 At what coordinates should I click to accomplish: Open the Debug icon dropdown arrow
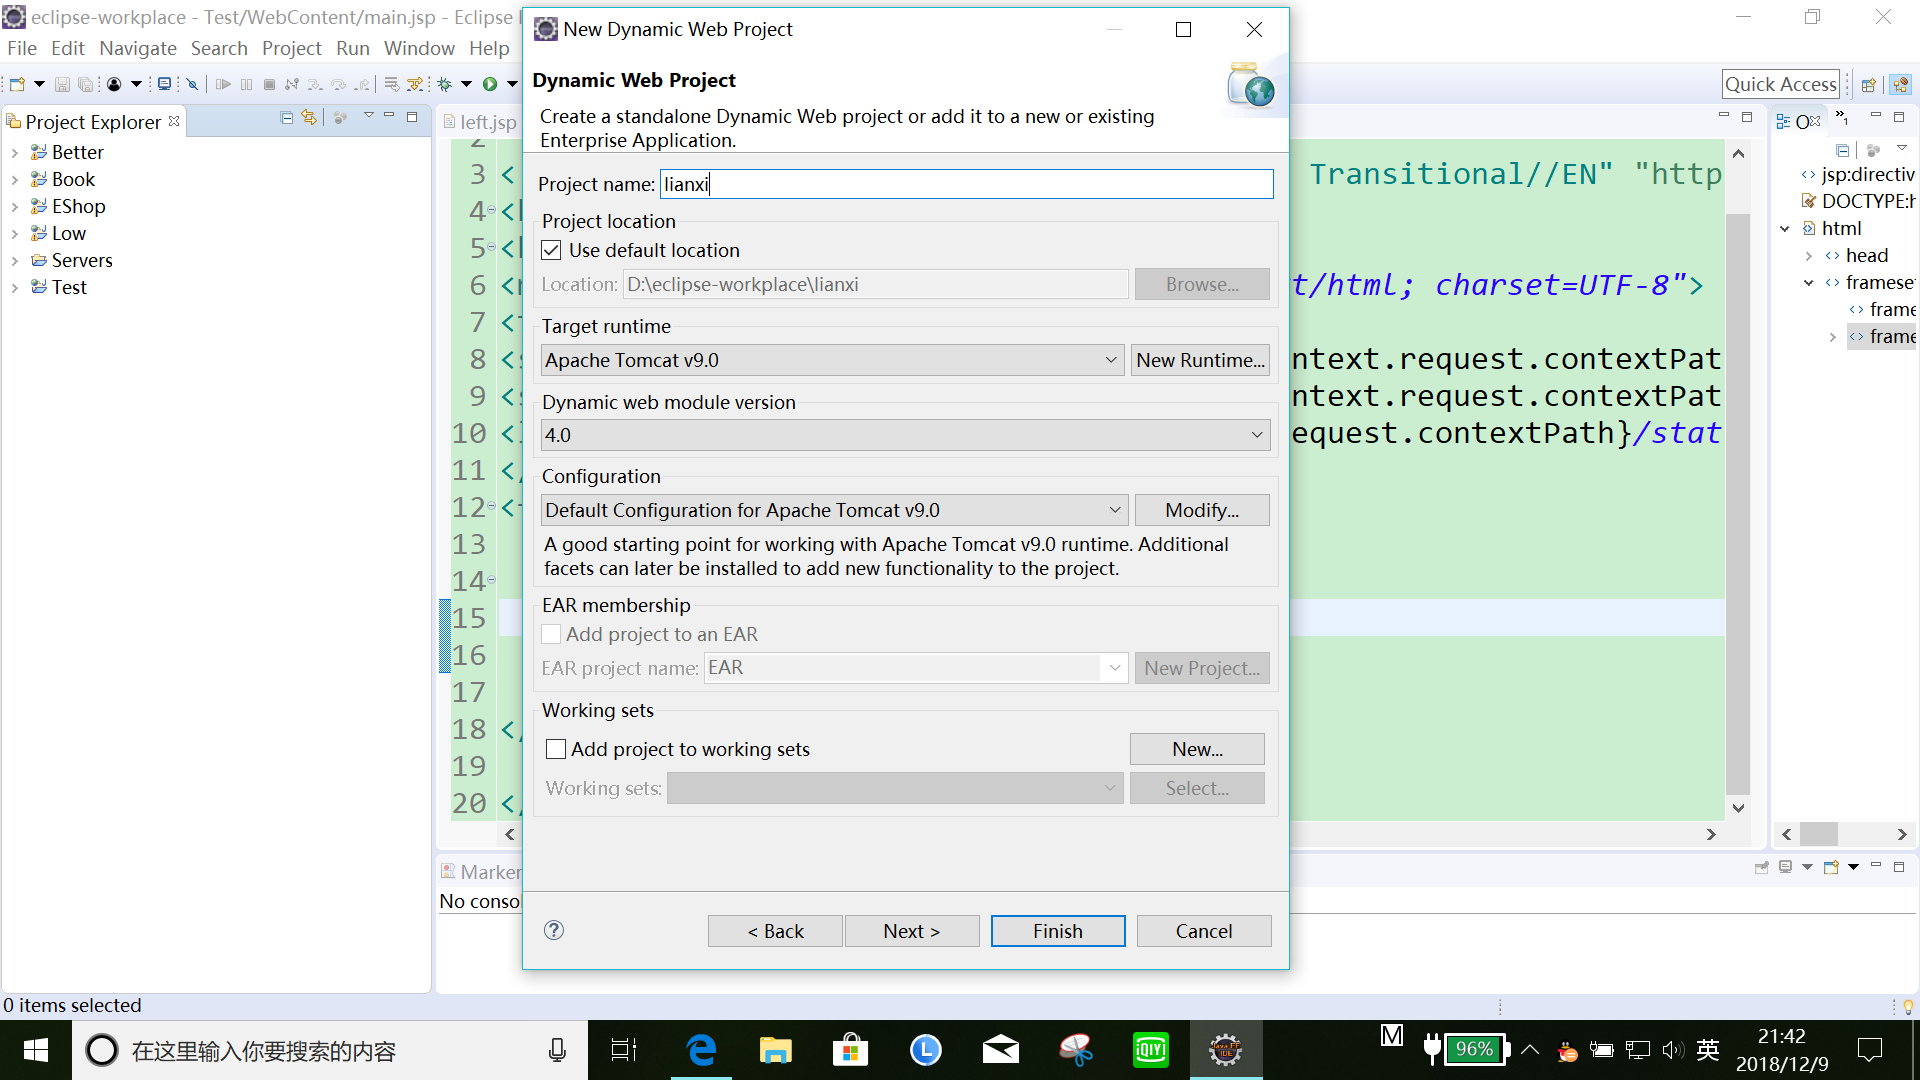tap(466, 85)
